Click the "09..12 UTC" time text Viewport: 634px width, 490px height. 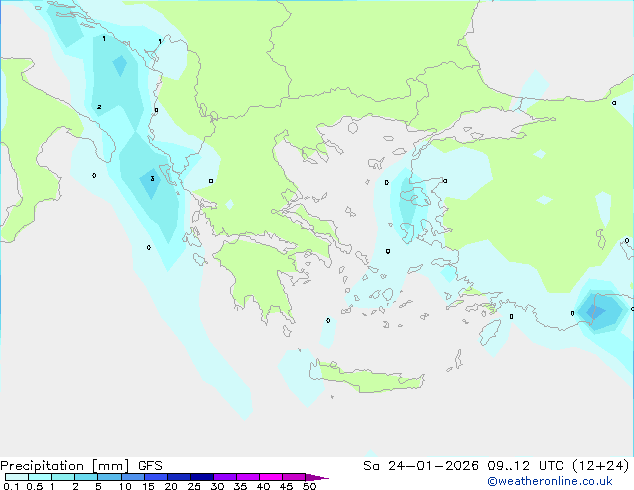[x=525, y=466]
